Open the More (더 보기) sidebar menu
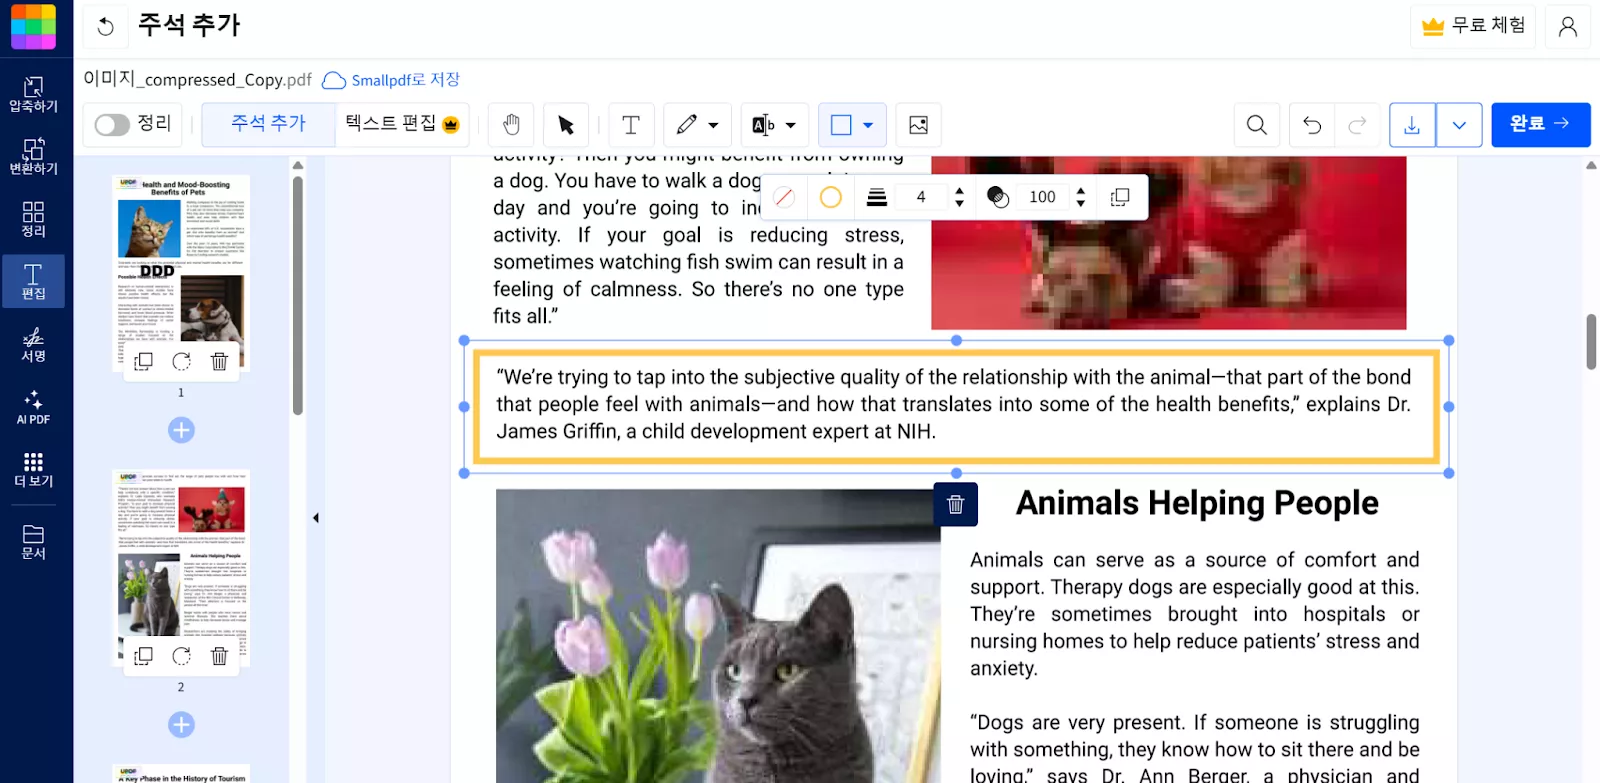Viewport: 1600px width, 783px height. click(33, 469)
